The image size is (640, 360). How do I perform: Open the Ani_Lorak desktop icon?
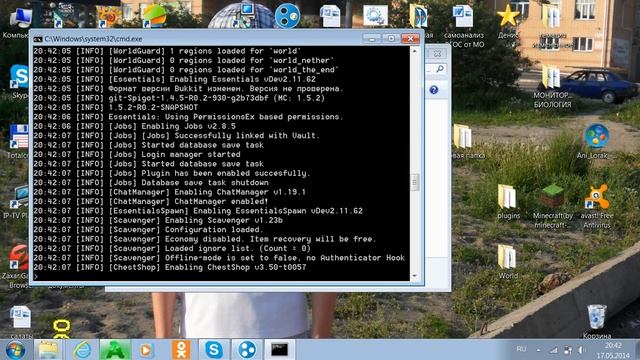coord(596,137)
